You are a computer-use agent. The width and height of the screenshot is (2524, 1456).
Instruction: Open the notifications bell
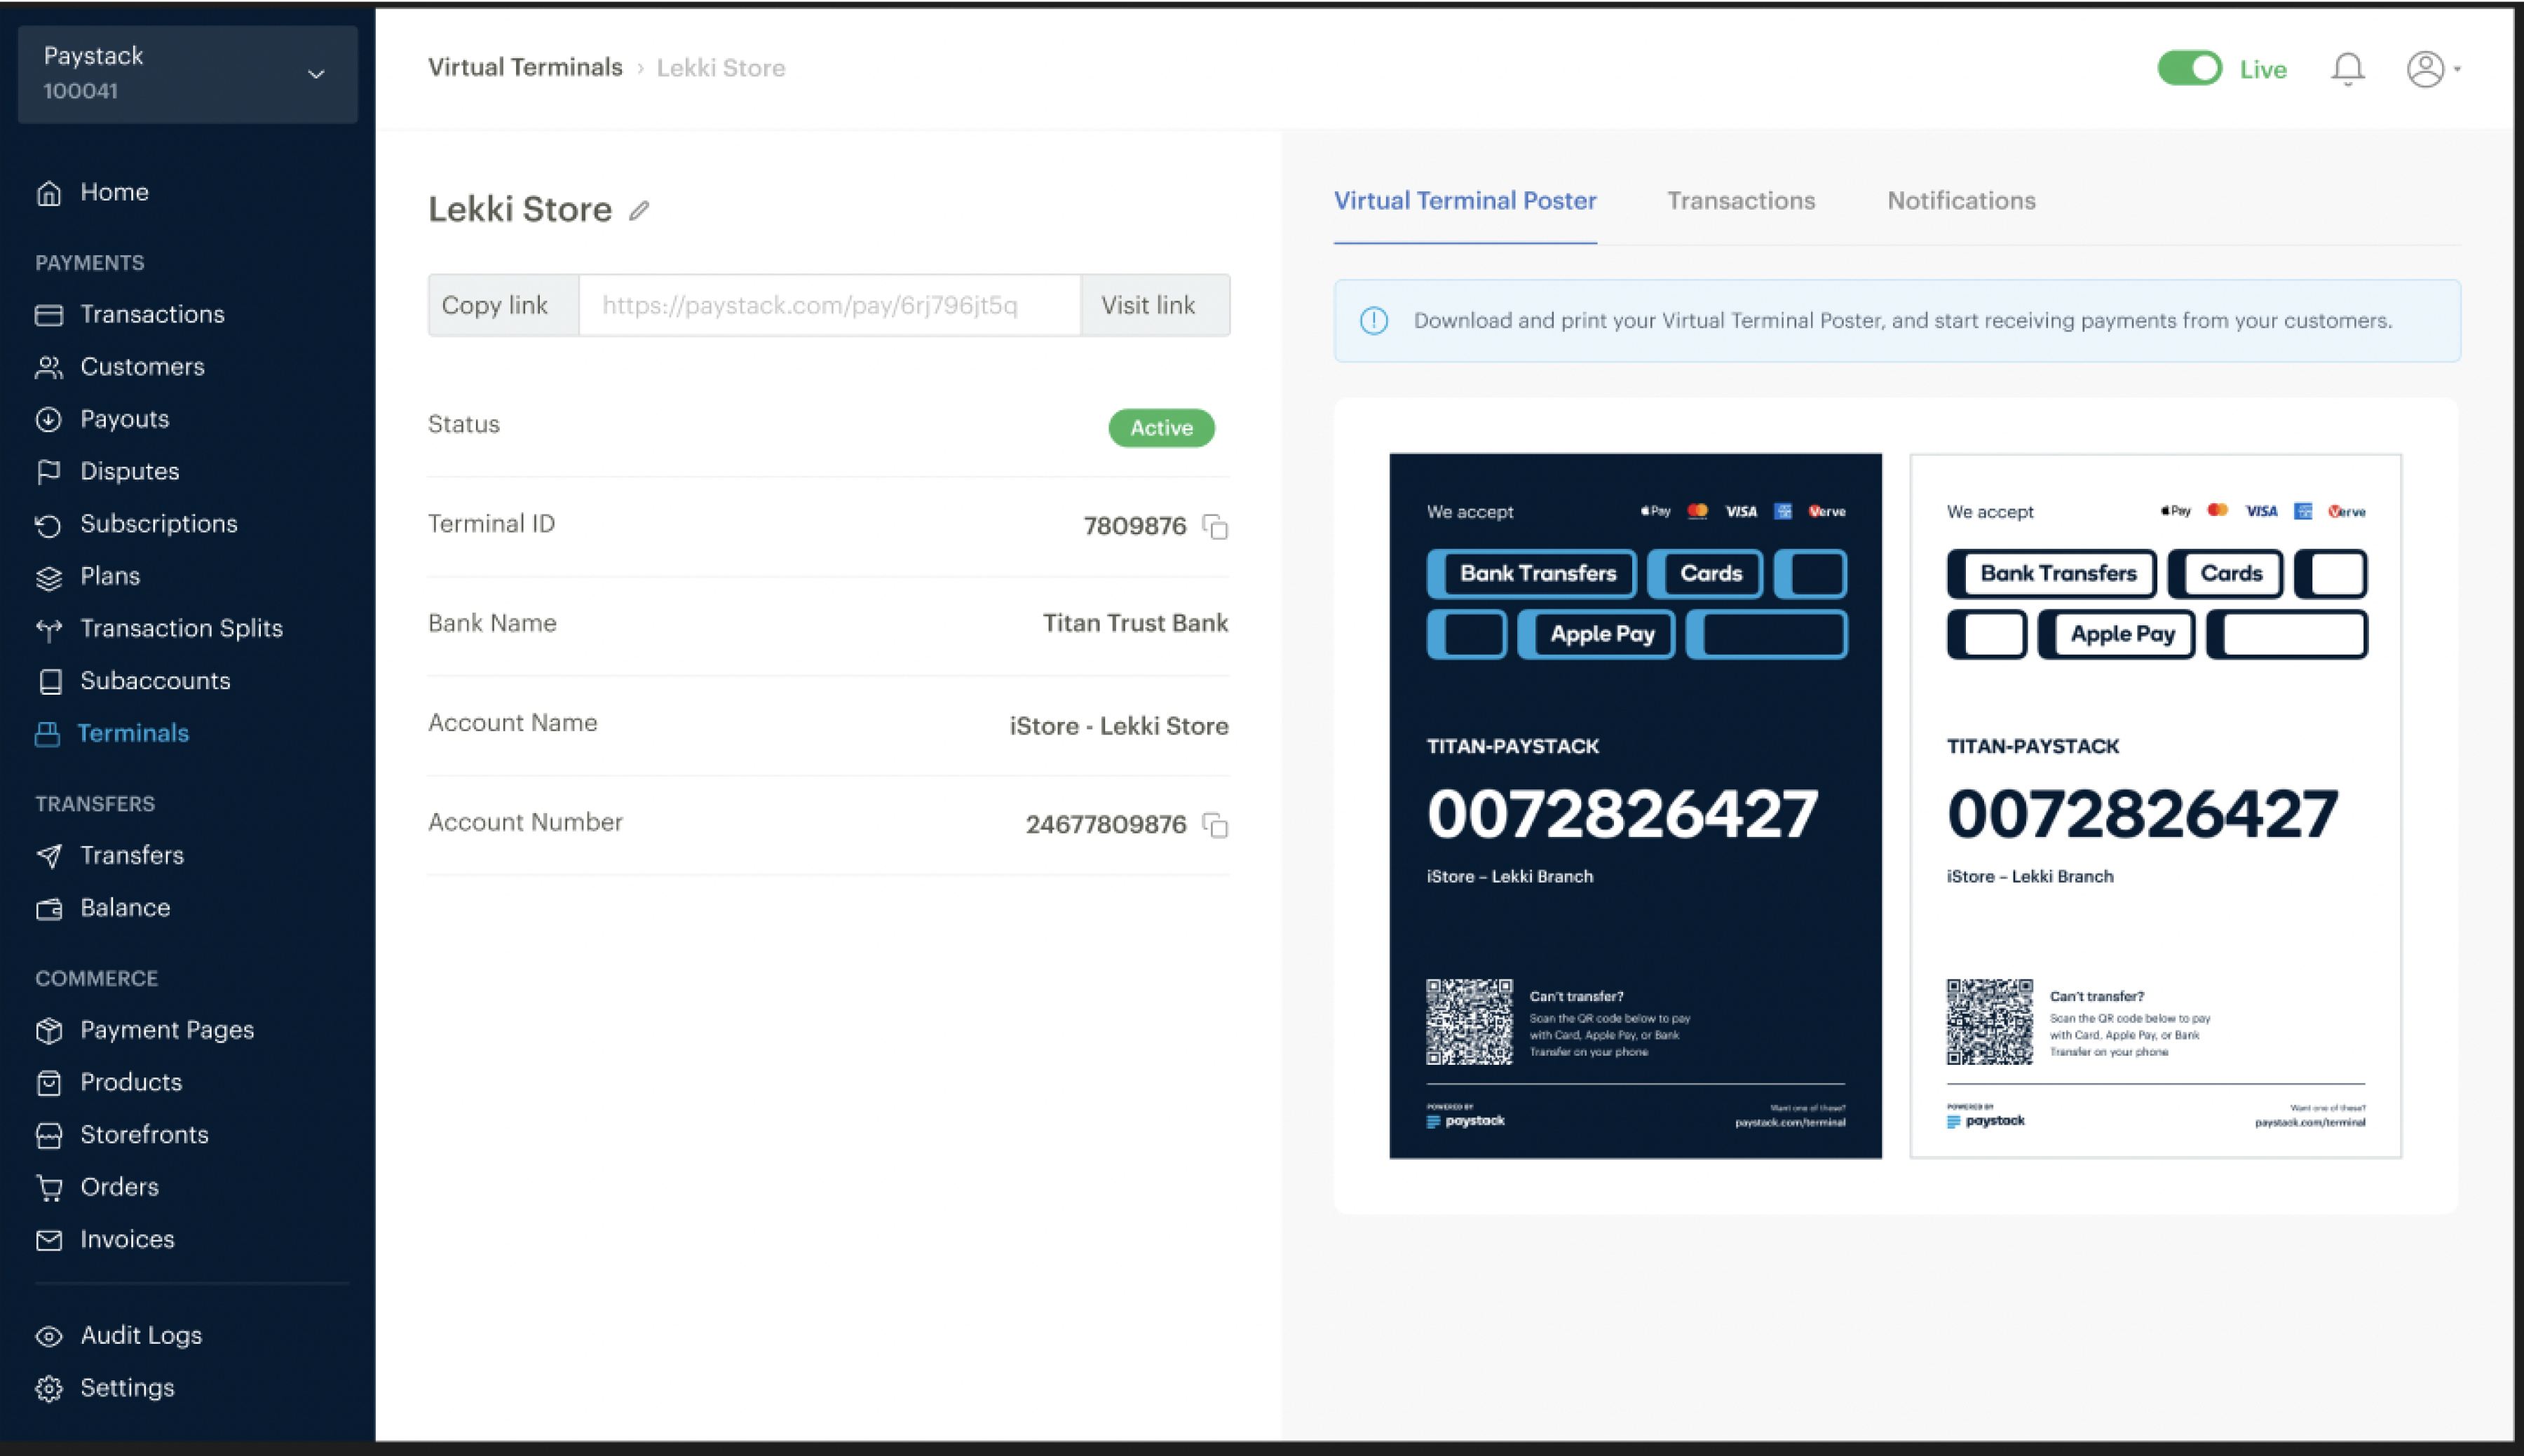2347,69
